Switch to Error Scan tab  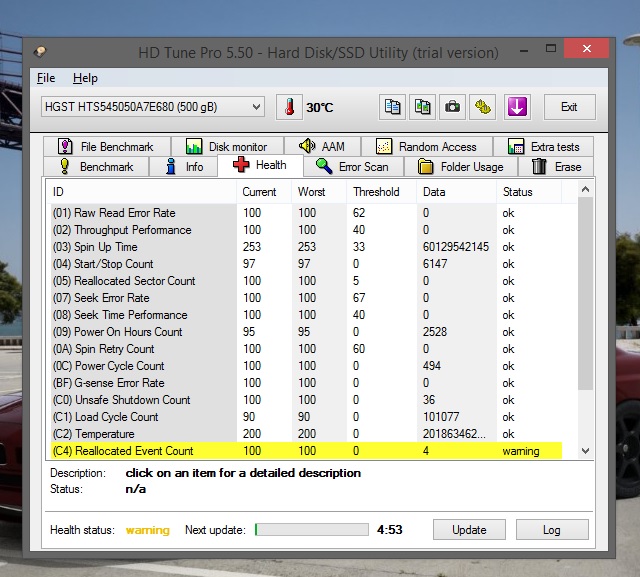(353, 166)
